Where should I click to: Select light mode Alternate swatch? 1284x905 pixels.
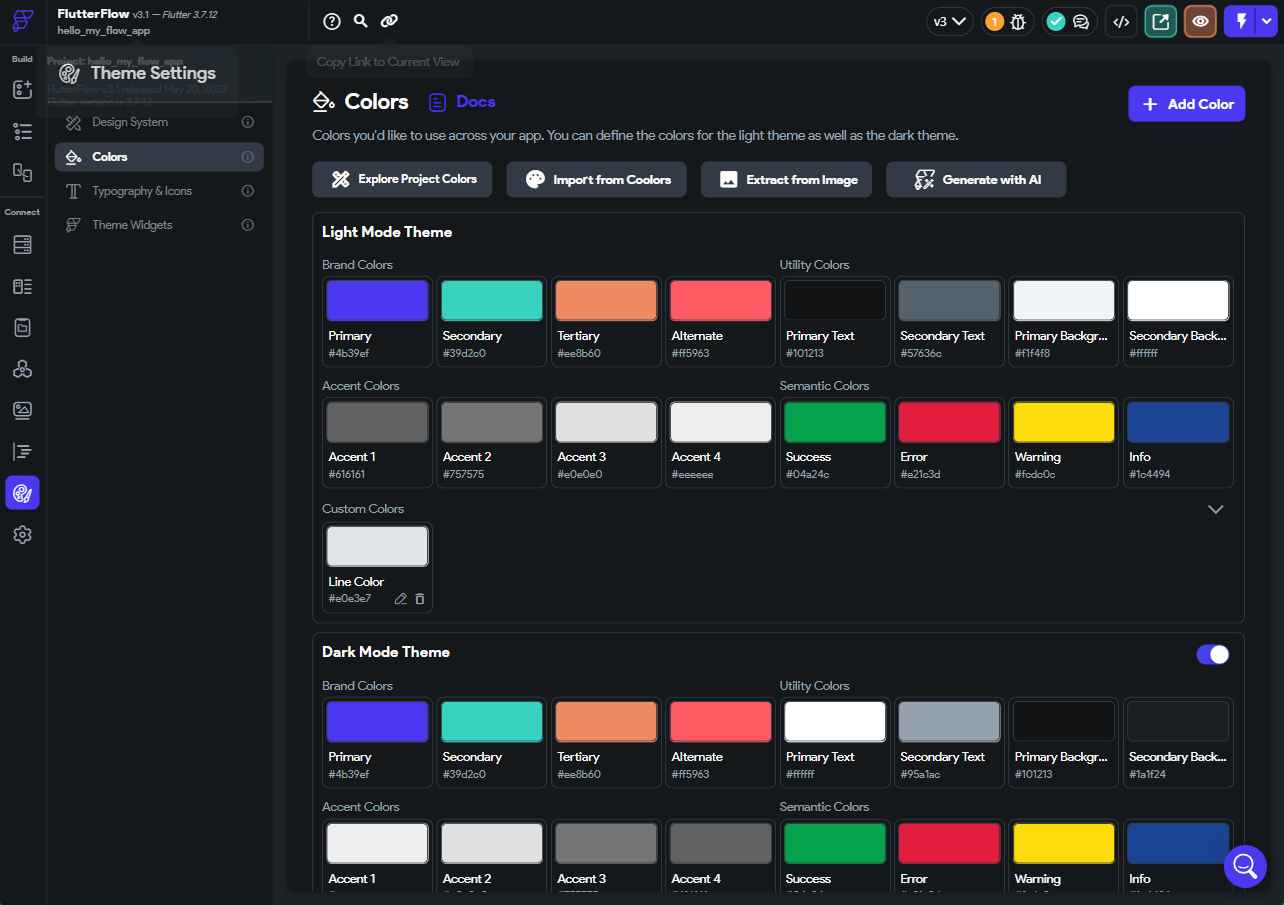tap(721, 300)
